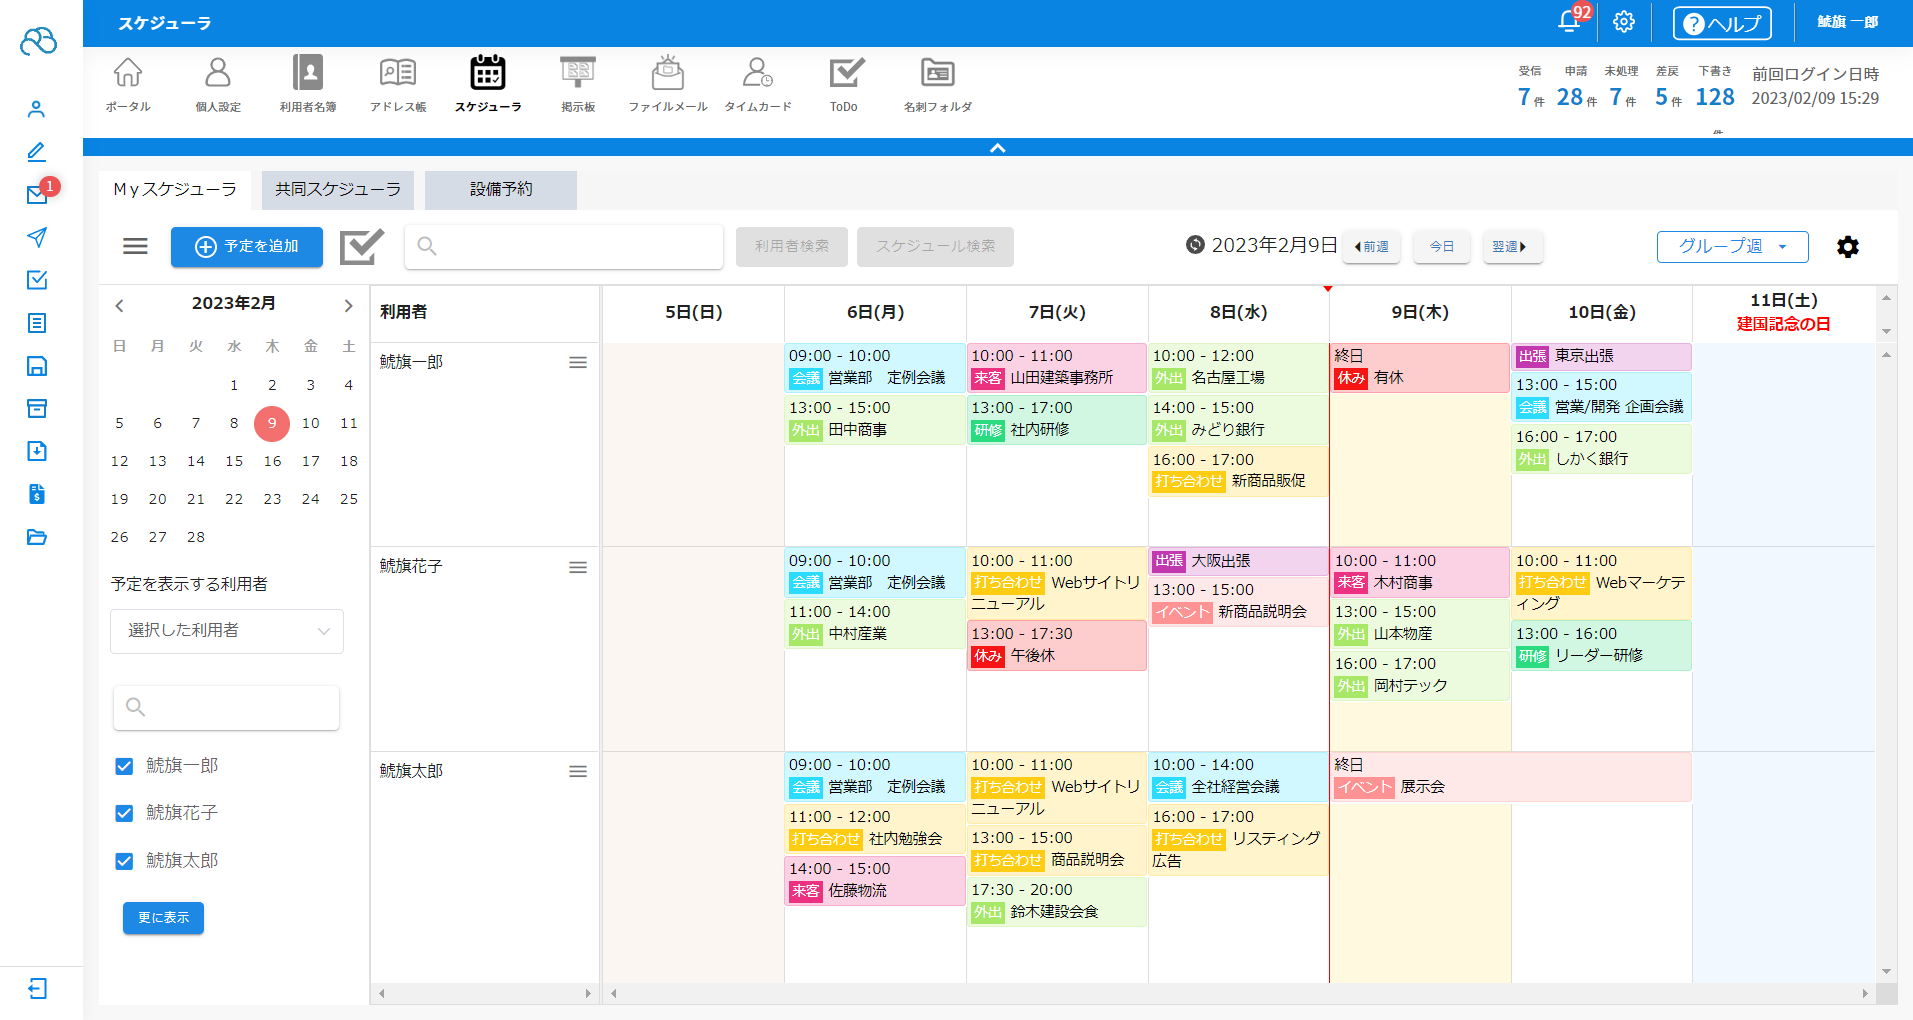Open the Time Card icon

click(x=757, y=83)
